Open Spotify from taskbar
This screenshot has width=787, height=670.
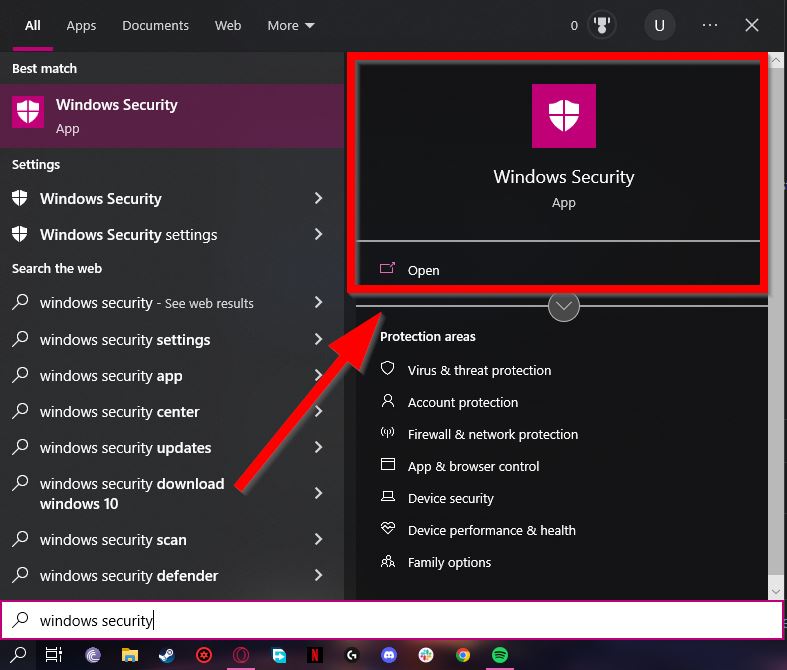pos(500,655)
